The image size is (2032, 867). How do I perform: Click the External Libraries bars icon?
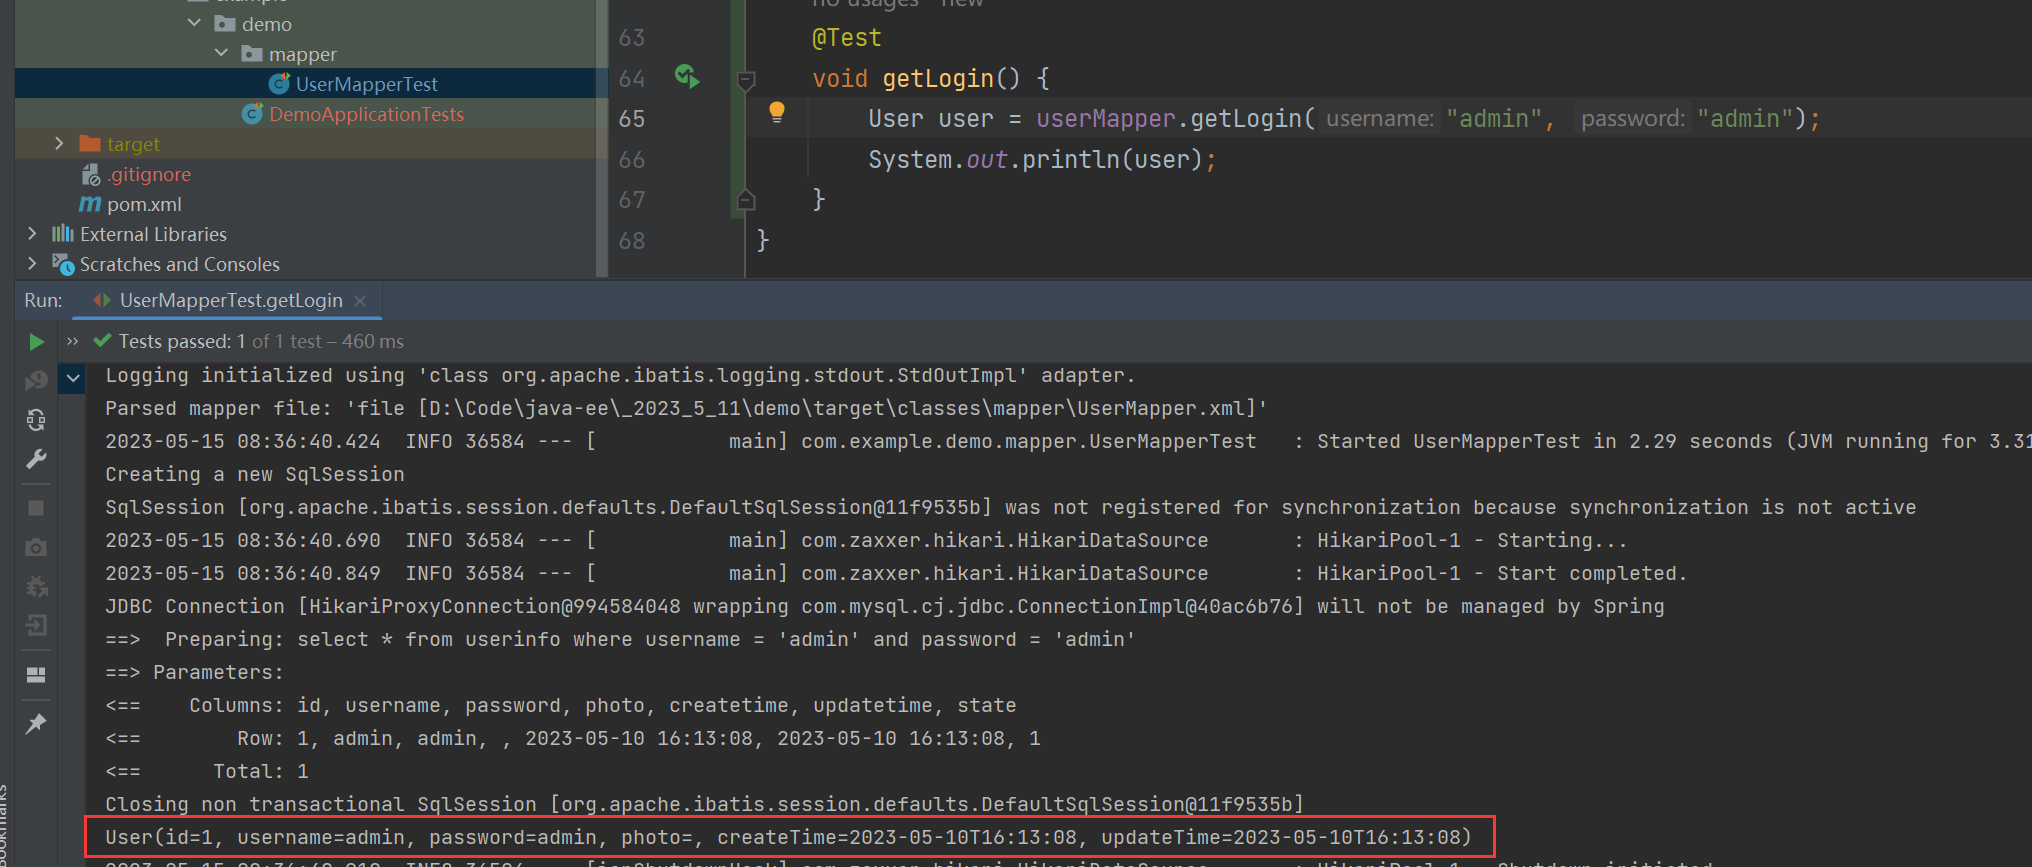[63, 234]
